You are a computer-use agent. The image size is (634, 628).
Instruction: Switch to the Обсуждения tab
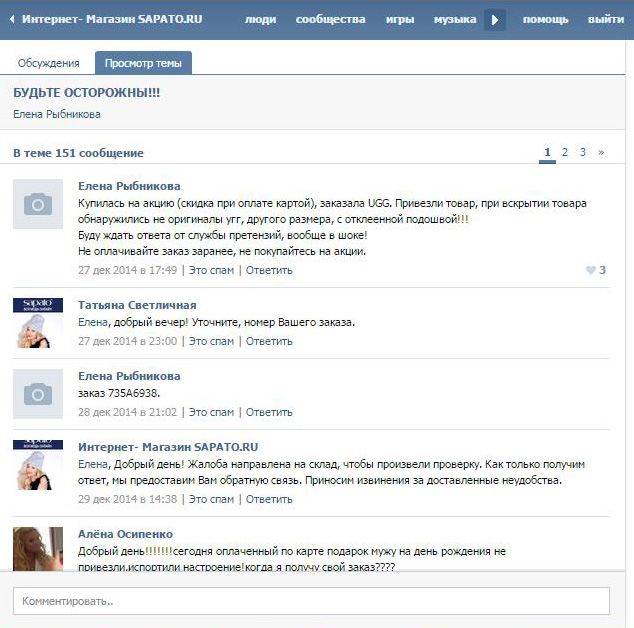[x=49, y=63]
